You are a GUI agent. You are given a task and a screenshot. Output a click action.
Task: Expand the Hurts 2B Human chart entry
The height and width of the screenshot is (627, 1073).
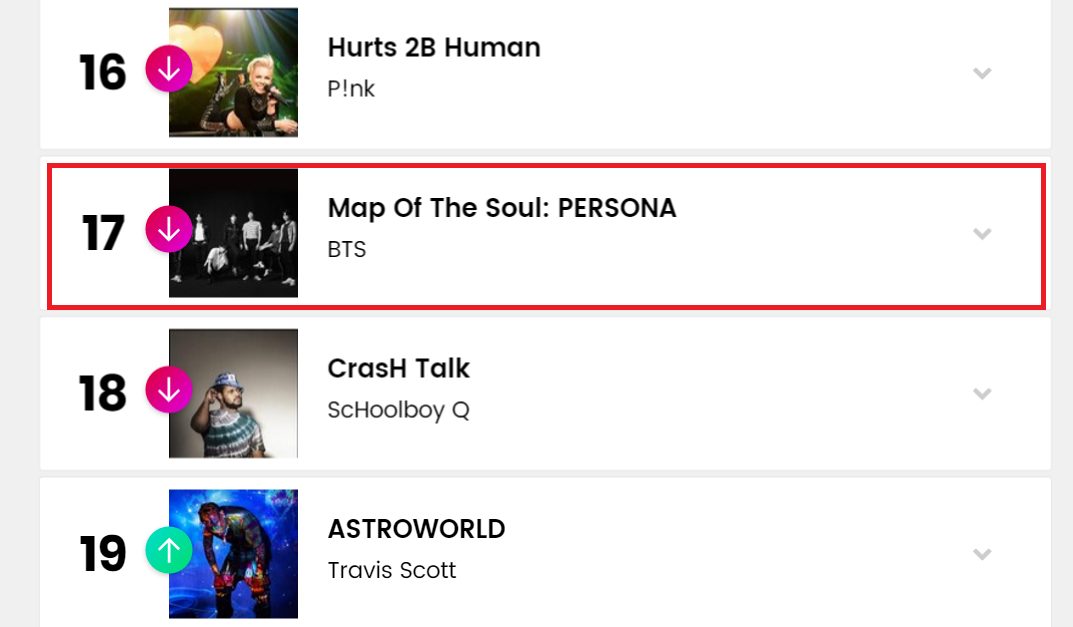(982, 73)
